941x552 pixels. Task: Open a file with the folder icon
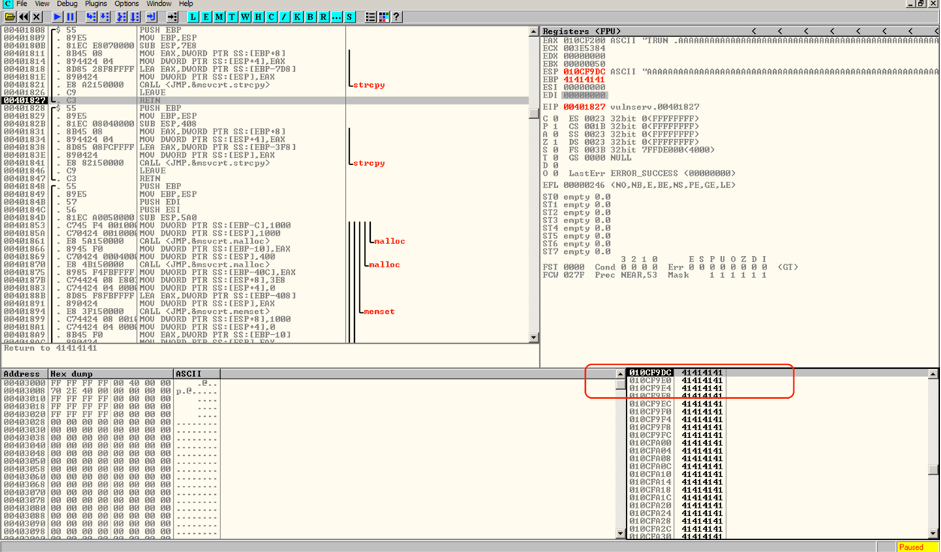[x=10, y=17]
